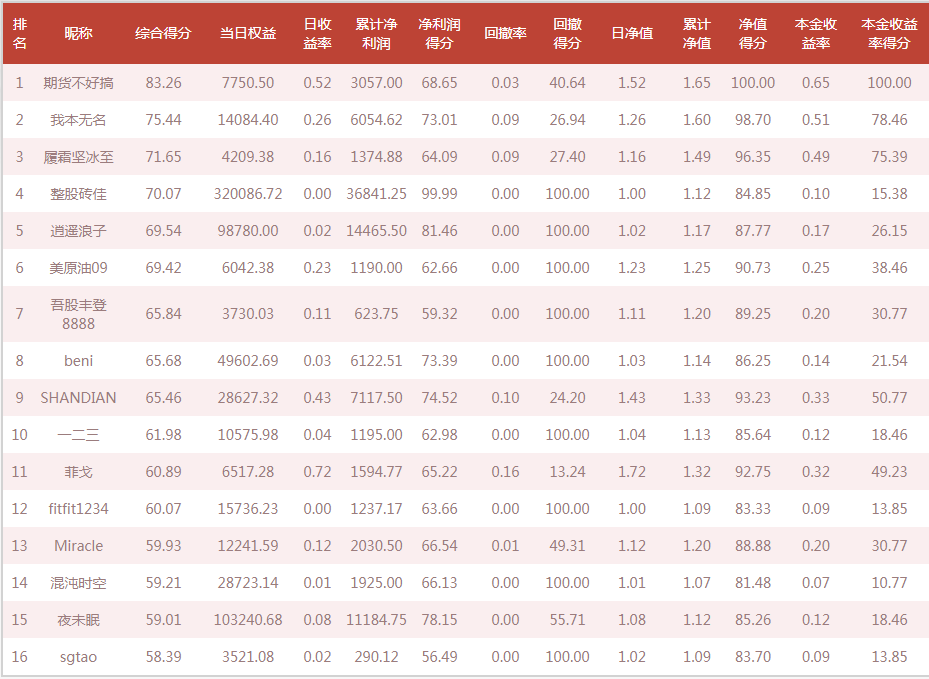929x679 pixels.
Task: Click drawdown score 49.31
Action: [x=567, y=546]
